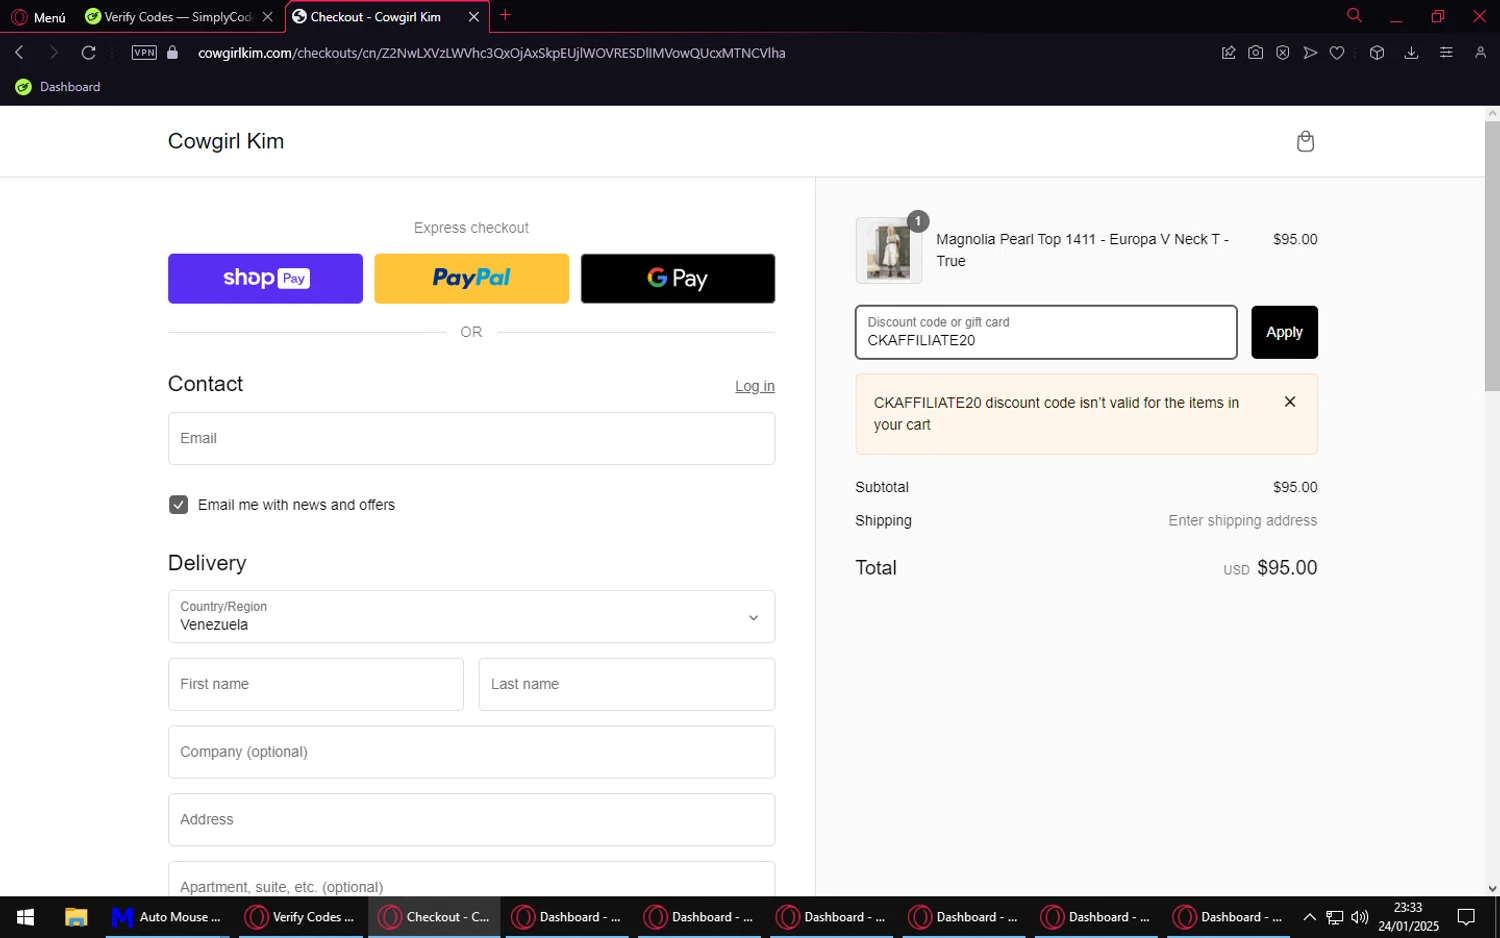
Task: Click the $95.00 total amount text
Action: [1287, 568]
